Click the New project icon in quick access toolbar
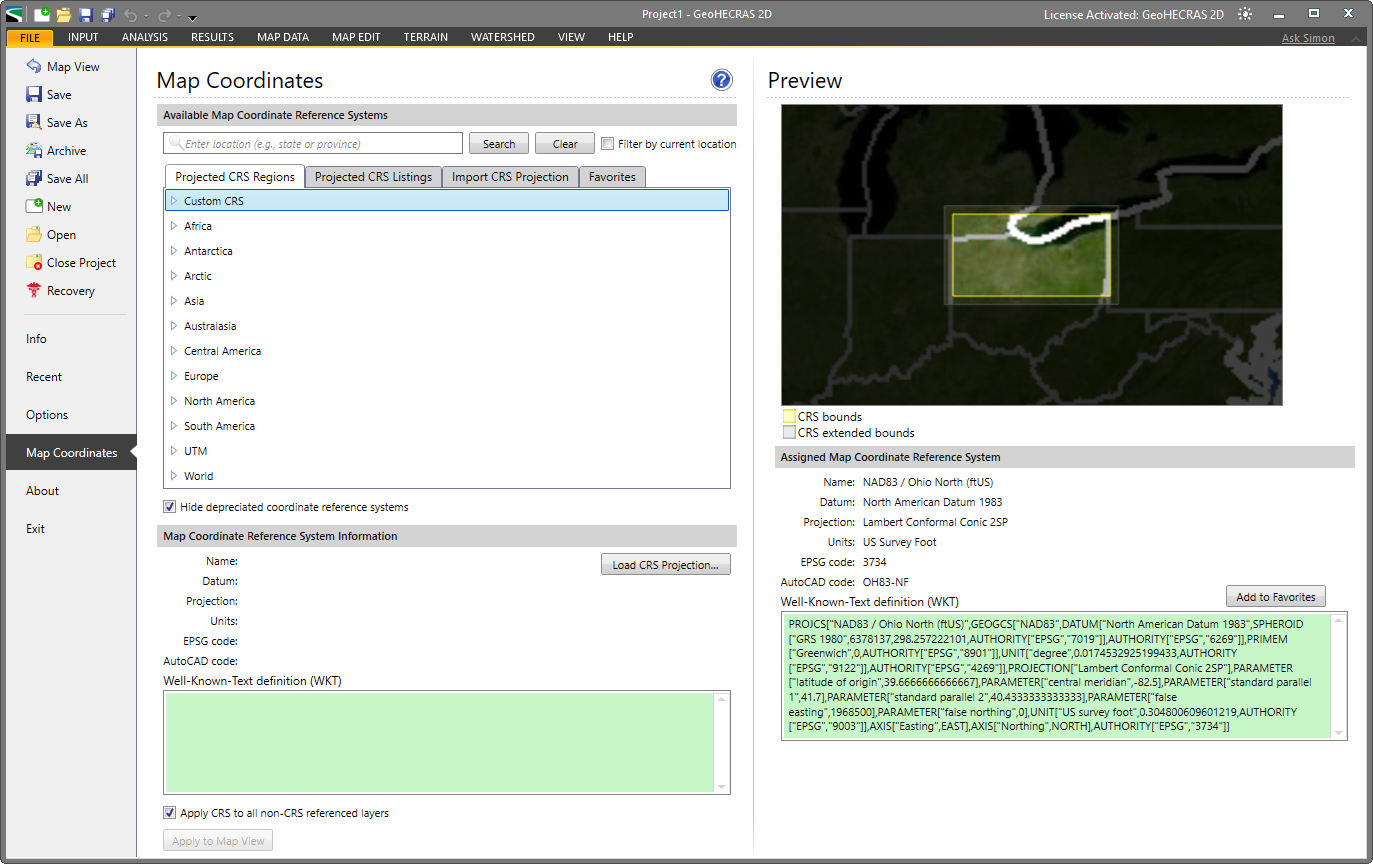This screenshot has height=864, width=1373. point(41,13)
